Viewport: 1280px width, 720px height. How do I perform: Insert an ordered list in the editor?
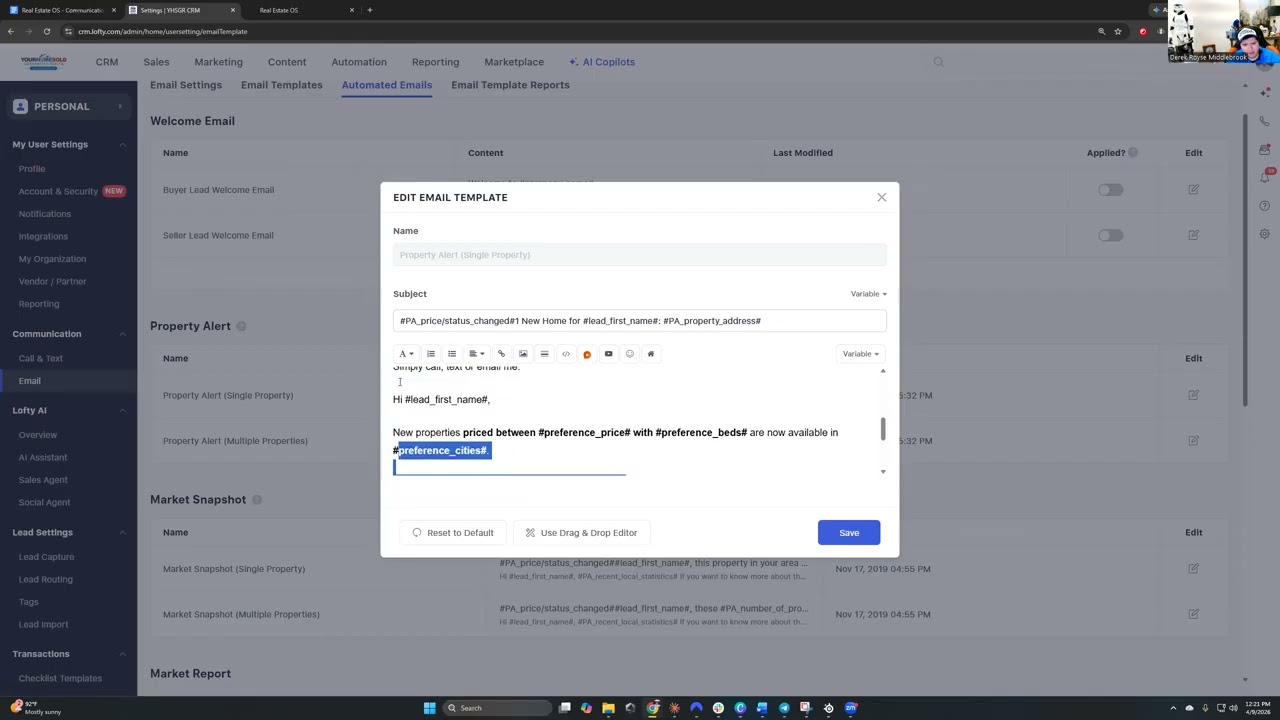pyautogui.click(x=431, y=354)
